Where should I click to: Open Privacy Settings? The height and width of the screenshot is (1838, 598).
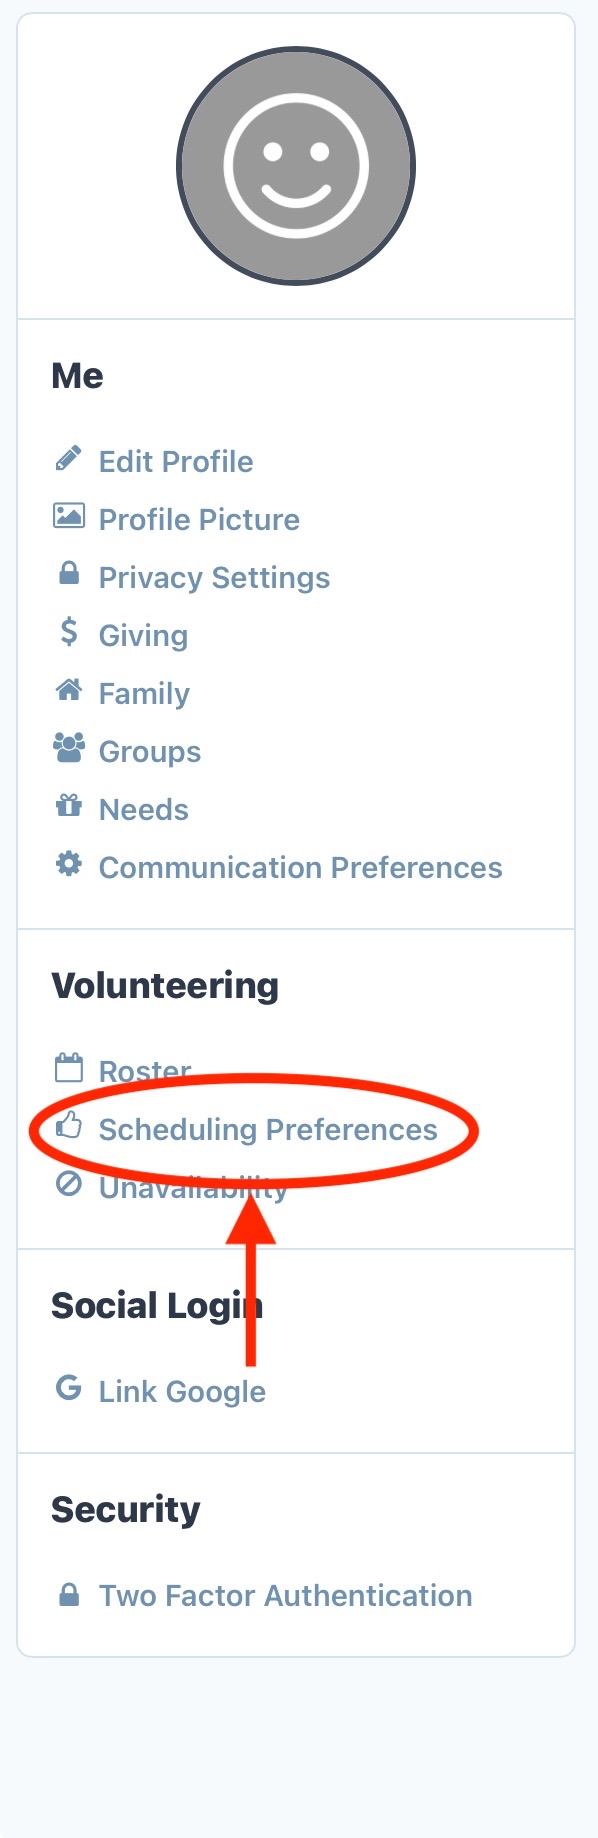tap(214, 578)
